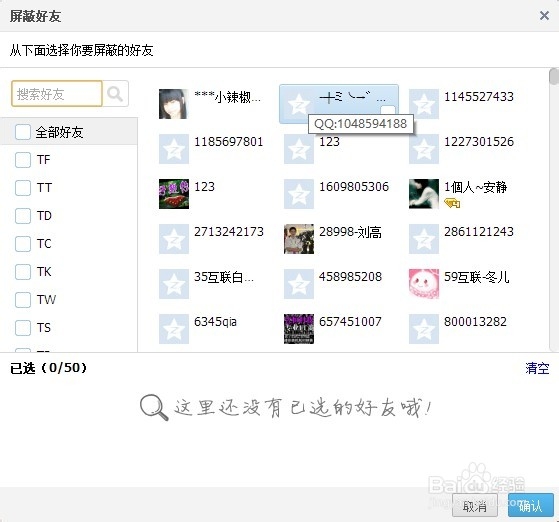Click friend name 458985208

pos(350,276)
